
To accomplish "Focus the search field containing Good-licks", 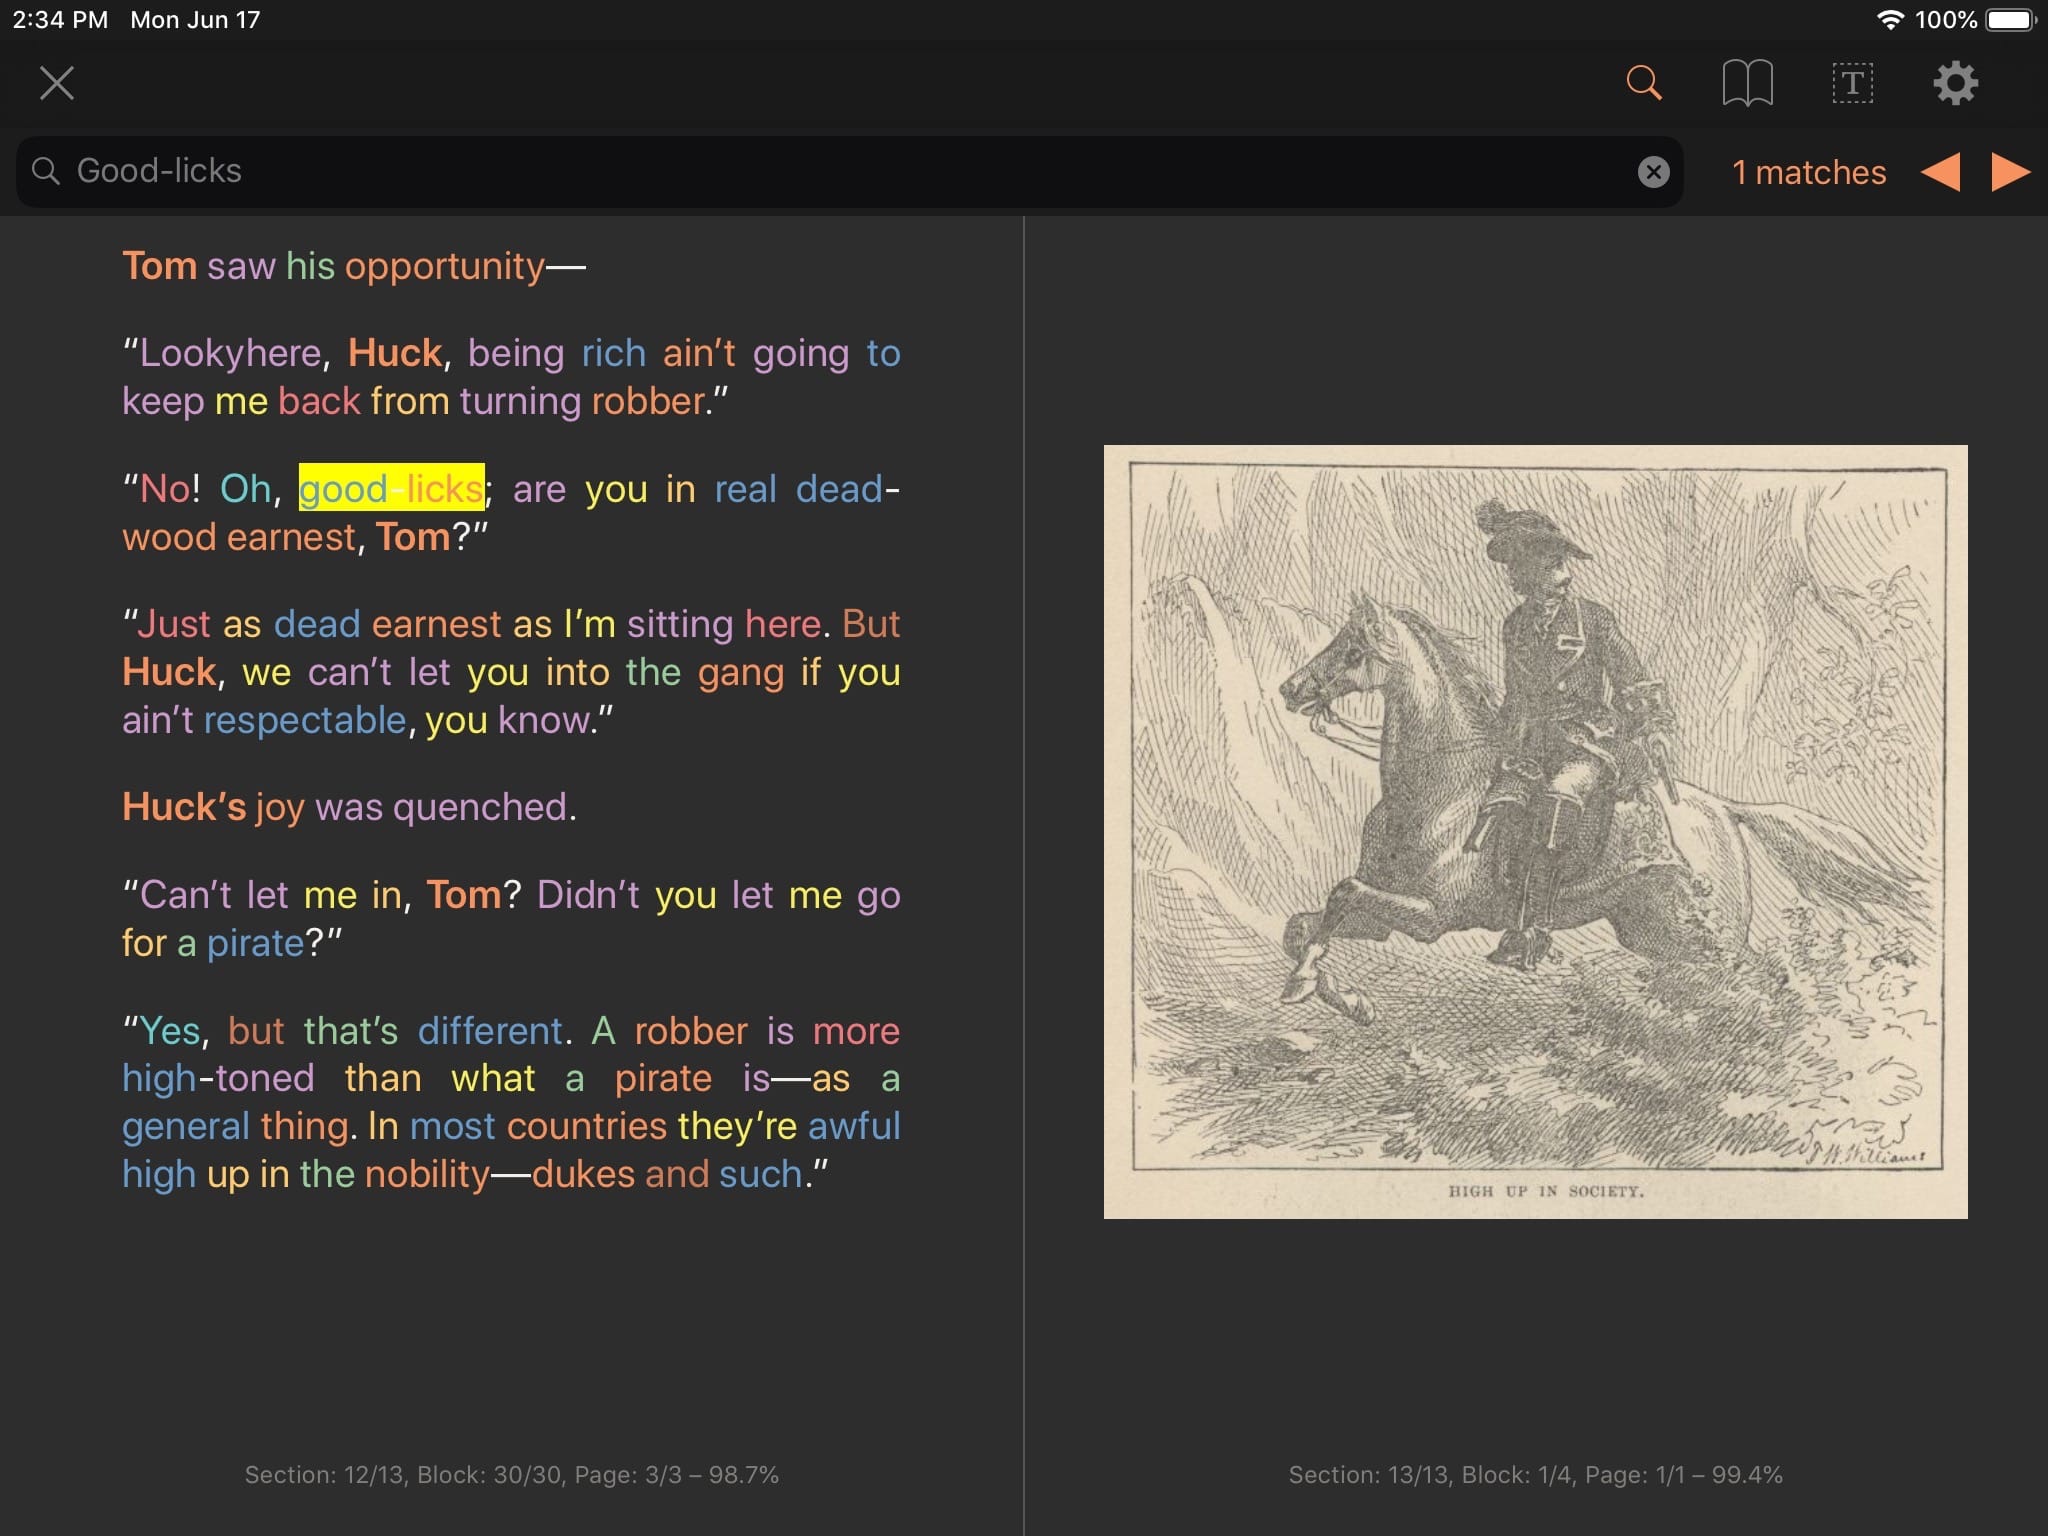I will (x=849, y=172).
